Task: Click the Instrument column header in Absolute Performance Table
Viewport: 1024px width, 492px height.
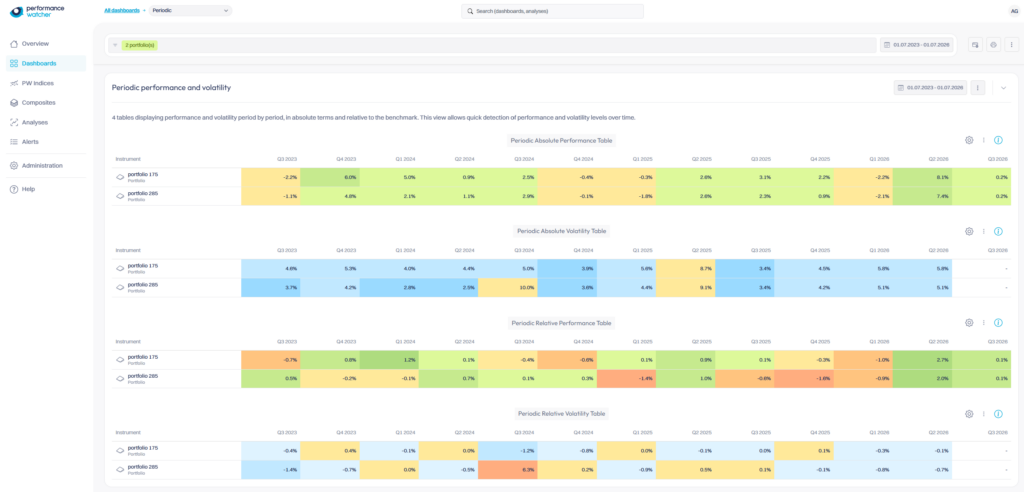Action: (128, 159)
